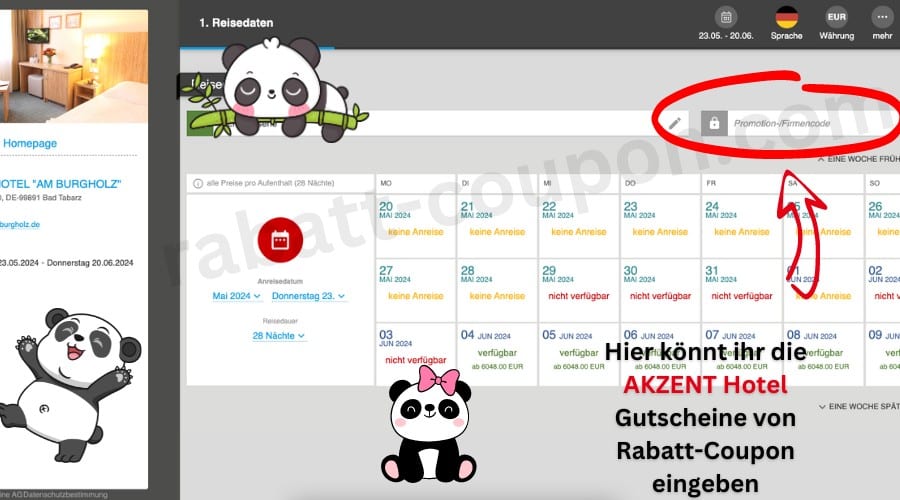
Task: Open the EUR Währung currency selector
Action: (x=836, y=17)
